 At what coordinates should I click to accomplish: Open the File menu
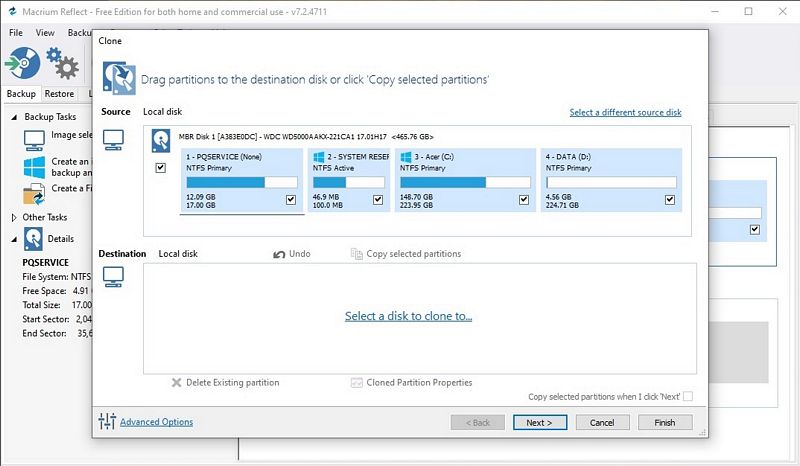[16, 33]
